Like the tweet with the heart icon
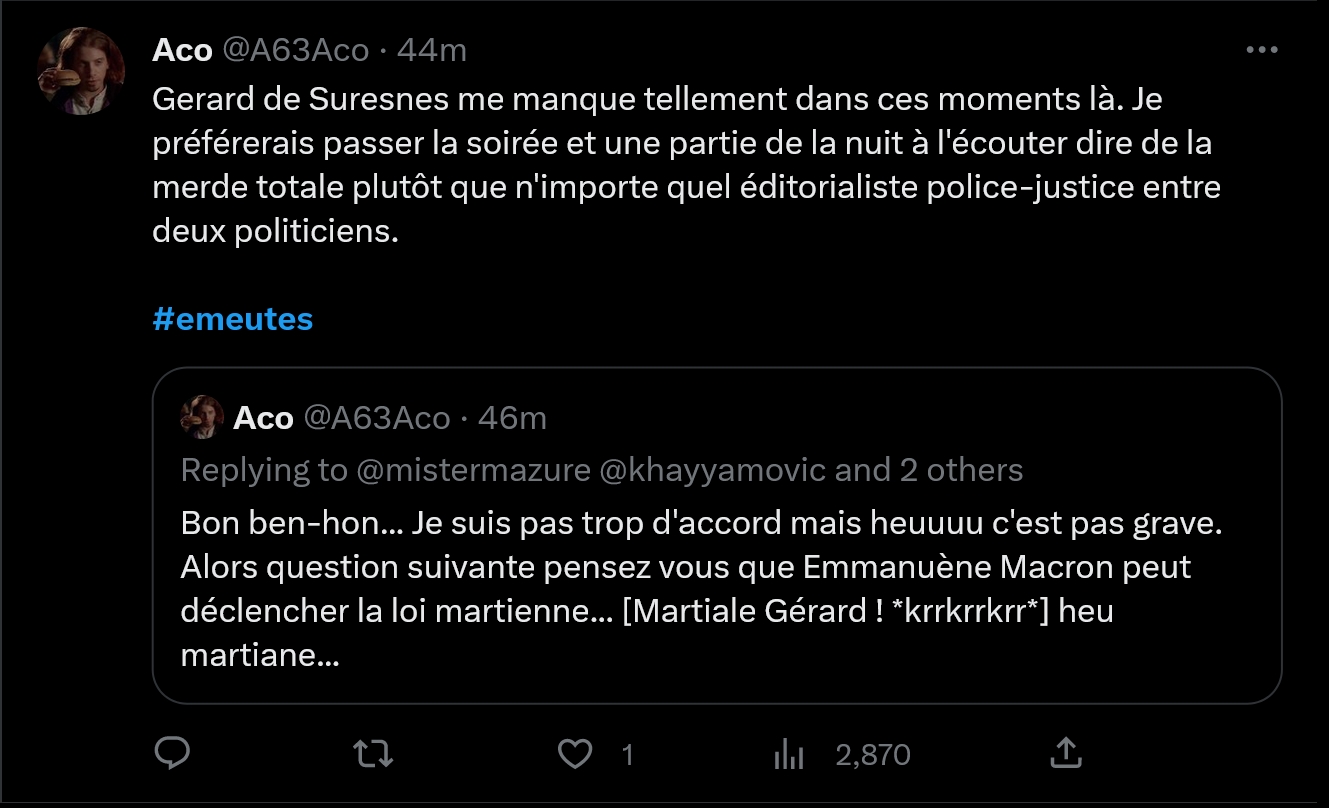This screenshot has width=1329, height=808. click(574, 753)
